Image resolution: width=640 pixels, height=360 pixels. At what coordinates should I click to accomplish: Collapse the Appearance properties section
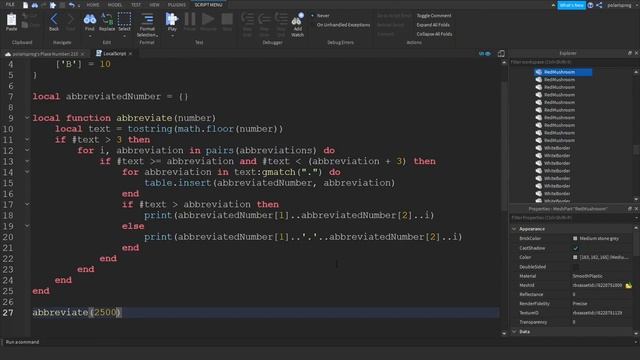coord(514,229)
